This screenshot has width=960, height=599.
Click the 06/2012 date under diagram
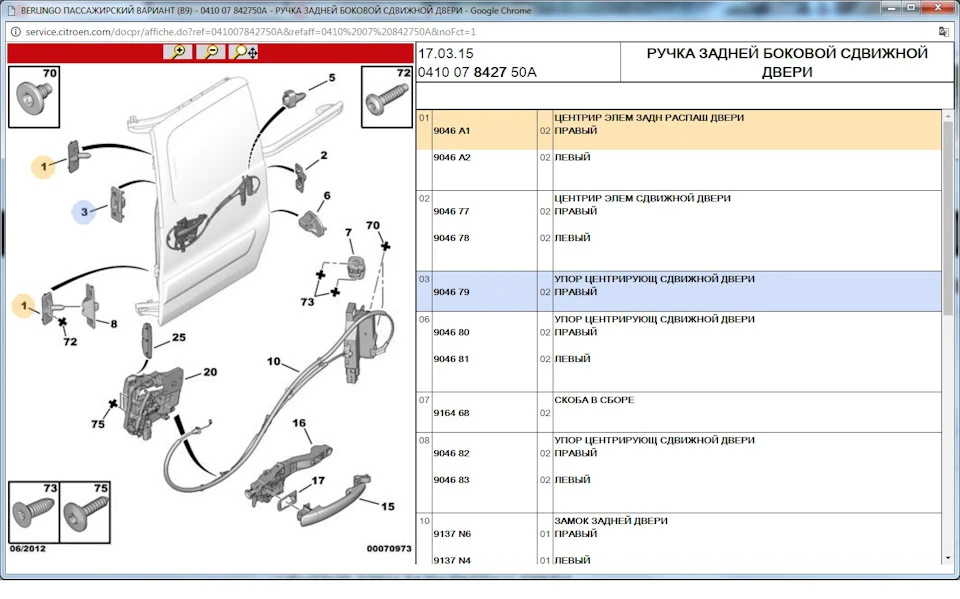[28, 549]
